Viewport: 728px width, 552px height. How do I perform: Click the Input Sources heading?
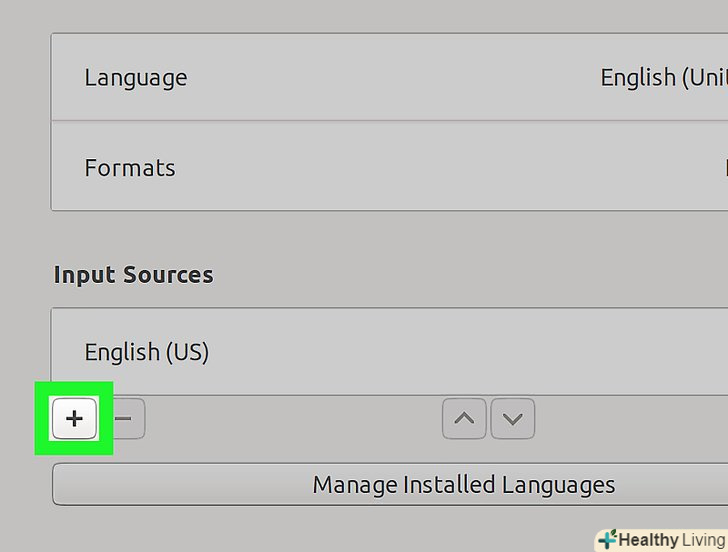(x=133, y=275)
